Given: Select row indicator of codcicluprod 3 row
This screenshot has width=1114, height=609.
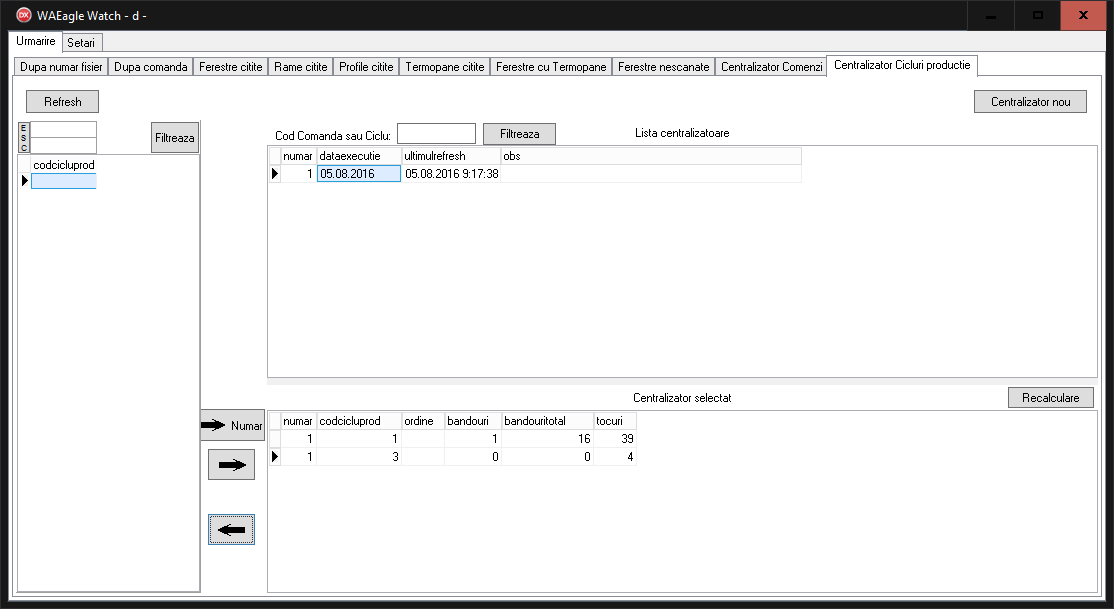Looking at the screenshot, I should tap(275, 456).
